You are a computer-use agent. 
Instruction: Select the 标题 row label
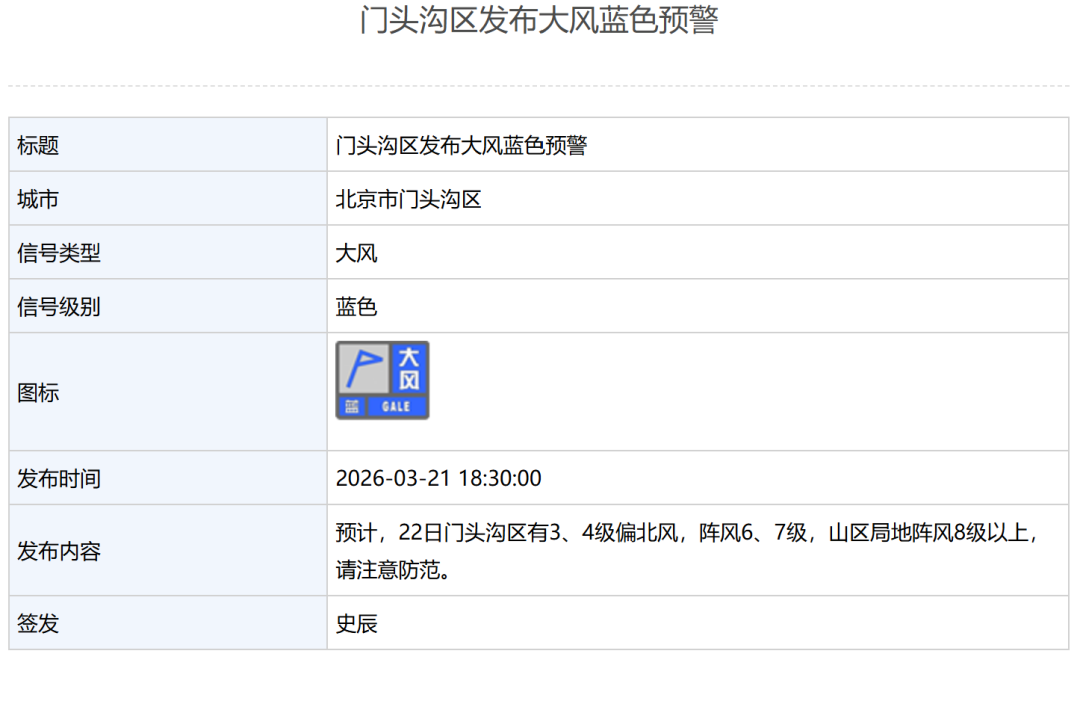[x=38, y=146]
